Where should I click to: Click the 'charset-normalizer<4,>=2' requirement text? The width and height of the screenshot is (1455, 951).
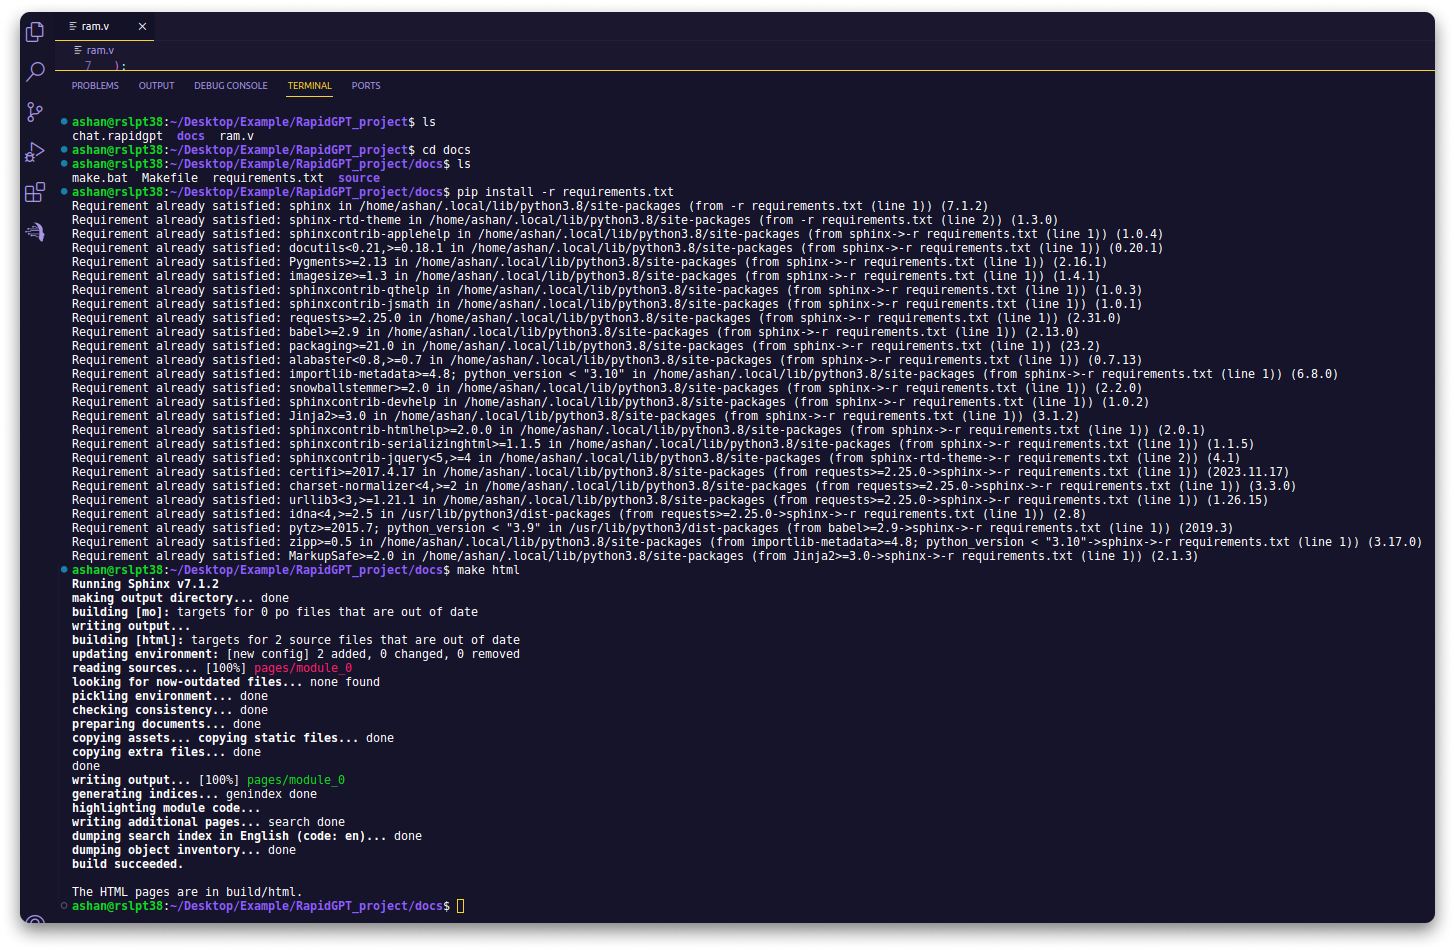[x=373, y=486]
